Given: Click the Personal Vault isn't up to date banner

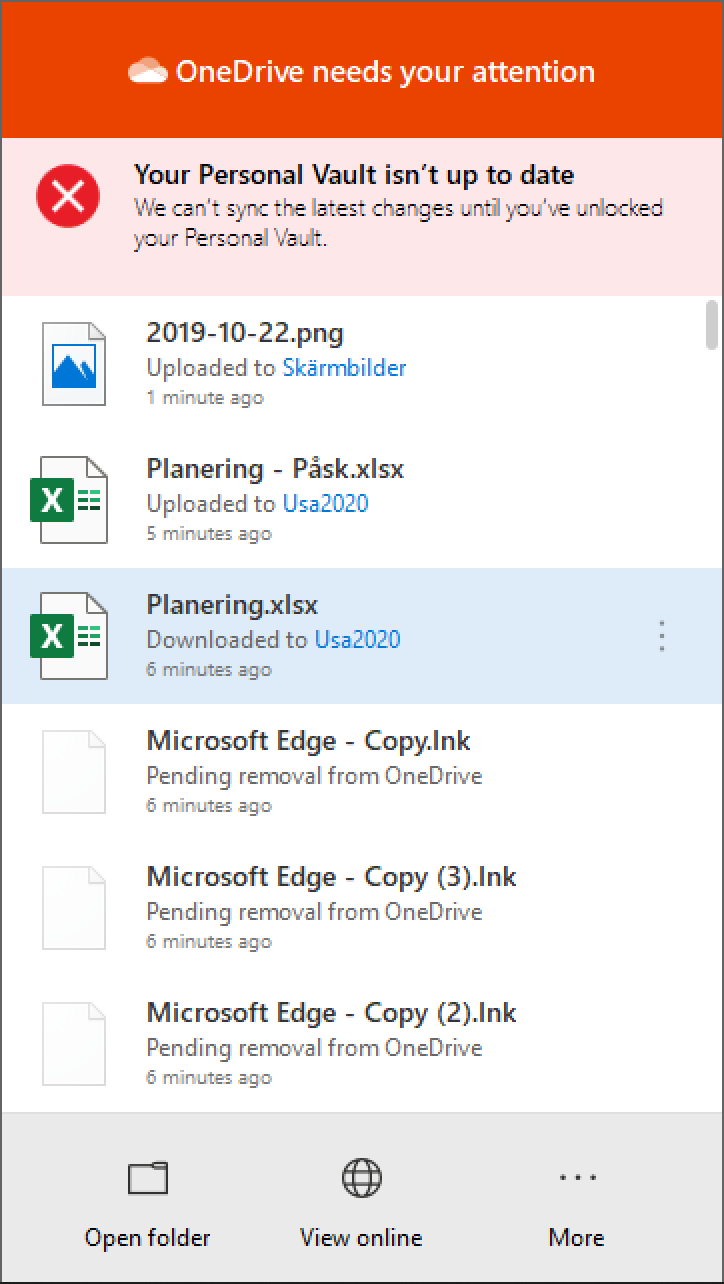Looking at the screenshot, I should click(x=398, y=206).
